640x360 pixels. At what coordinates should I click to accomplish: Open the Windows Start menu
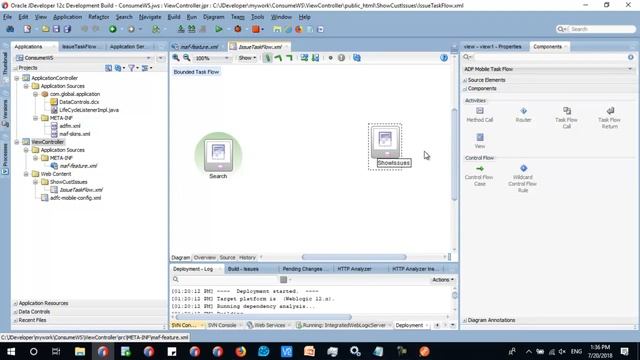click(11, 351)
